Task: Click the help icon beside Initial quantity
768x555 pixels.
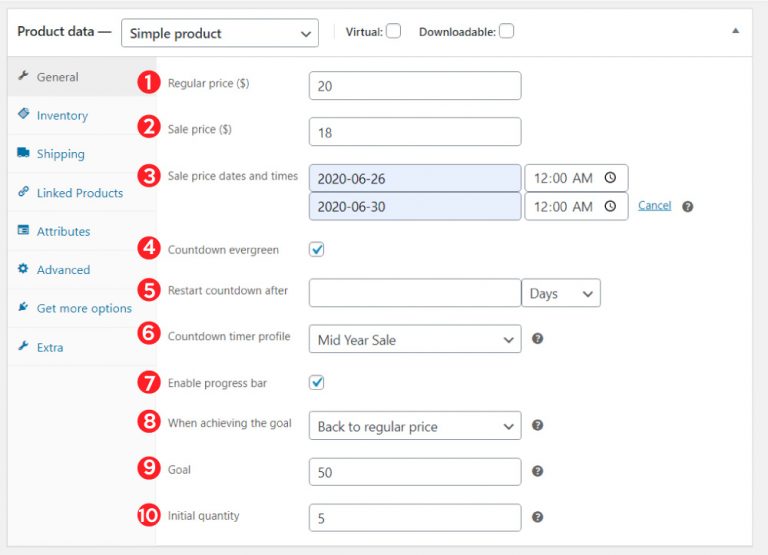Action: [537, 517]
